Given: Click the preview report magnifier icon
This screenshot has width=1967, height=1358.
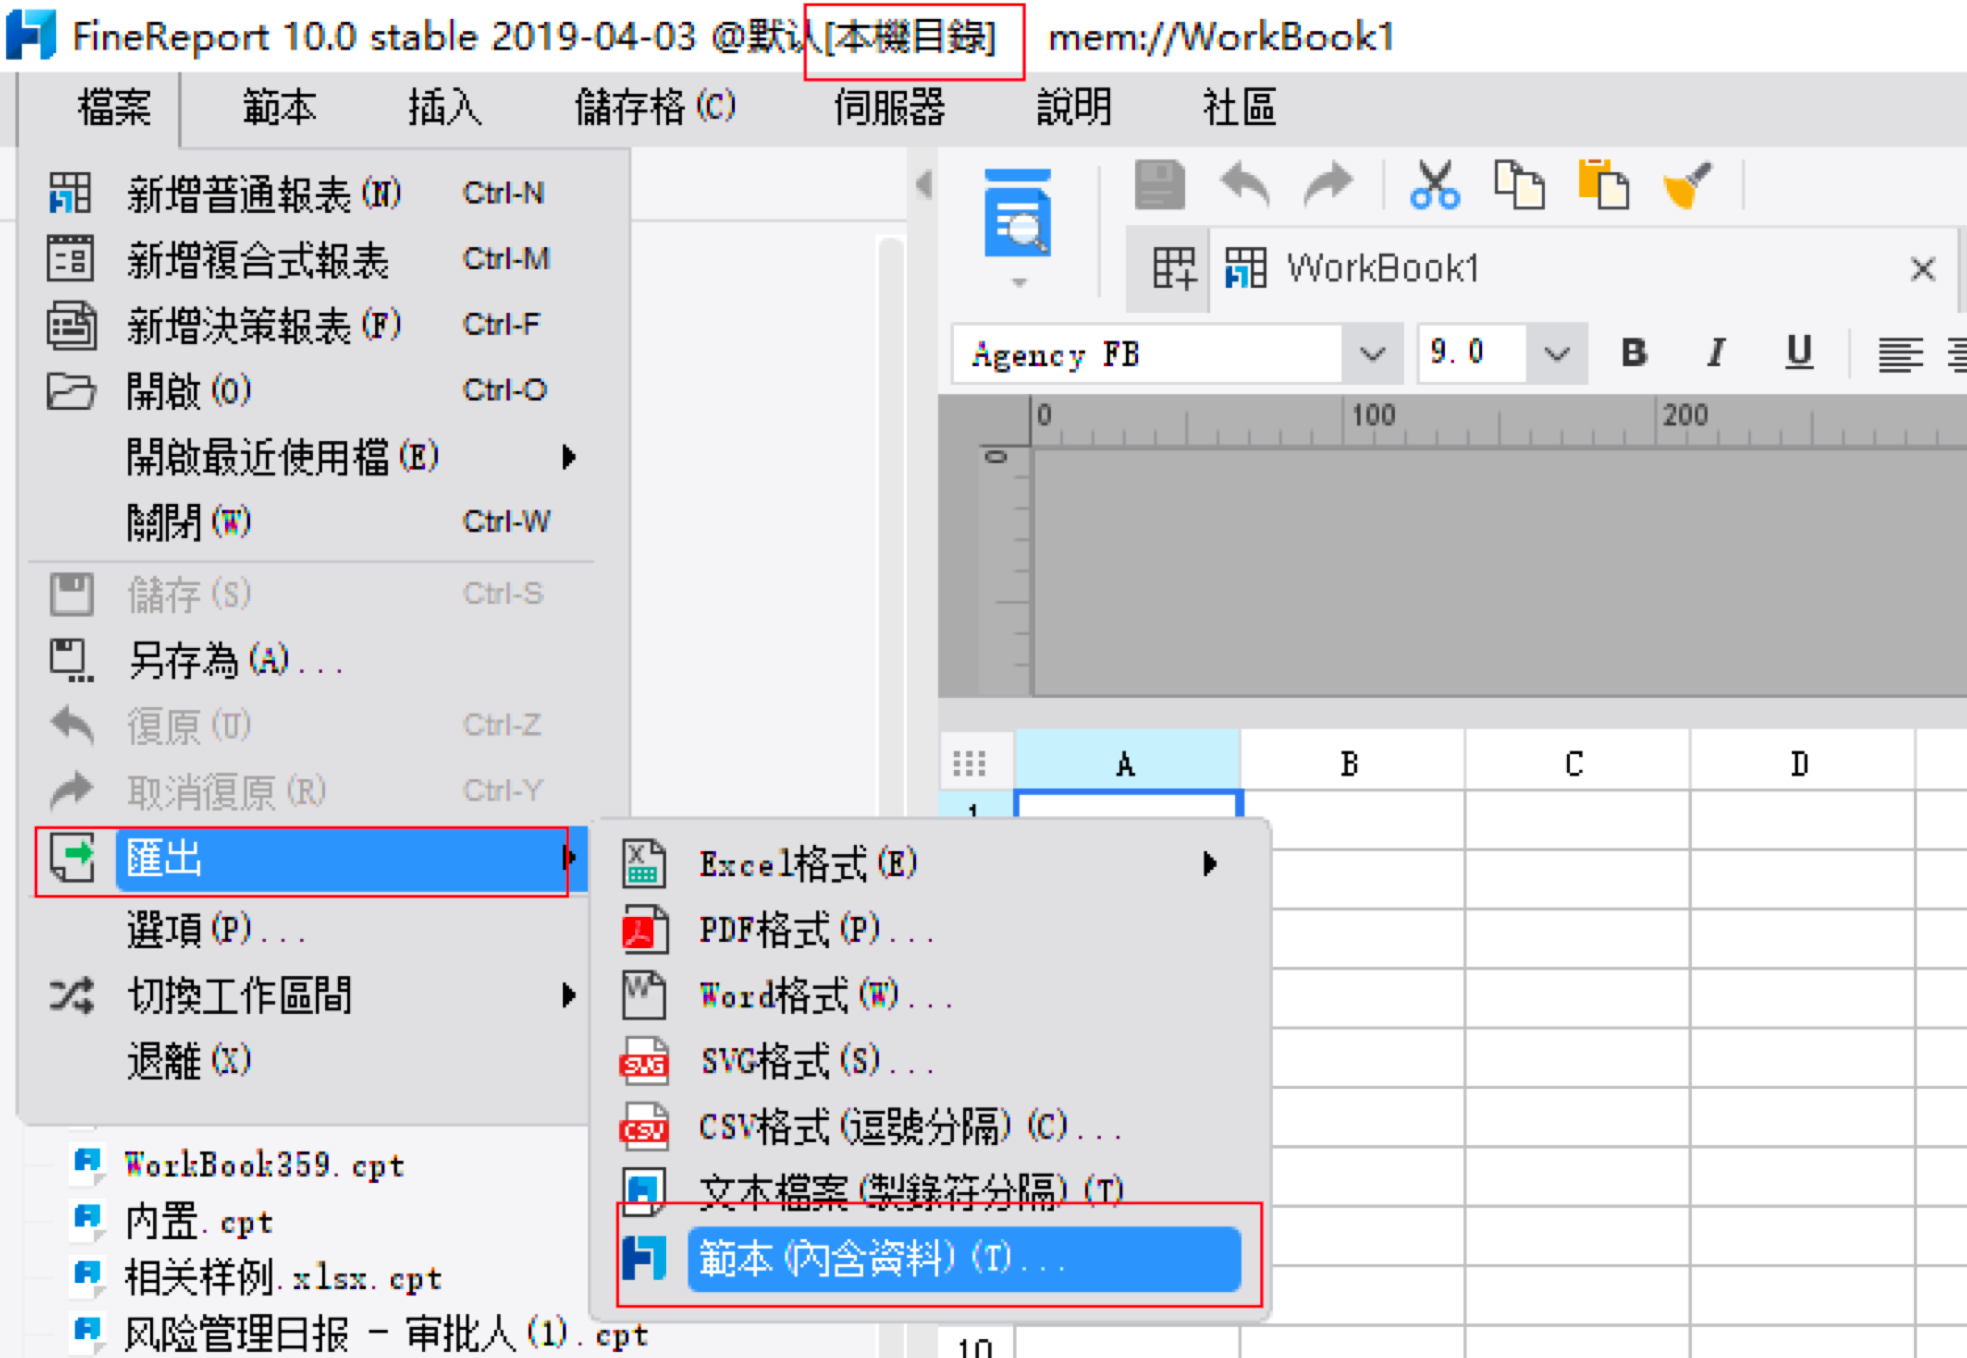Looking at the screenshot, I should point(1017,213).
